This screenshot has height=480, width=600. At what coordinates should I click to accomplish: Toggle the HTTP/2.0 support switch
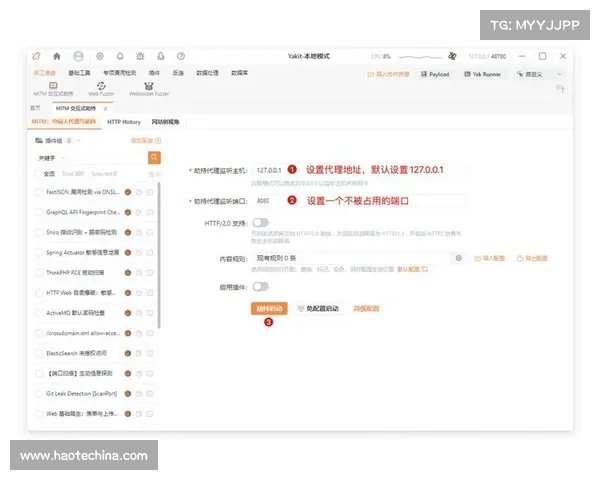pyautogui.click(x=261, y=222)
